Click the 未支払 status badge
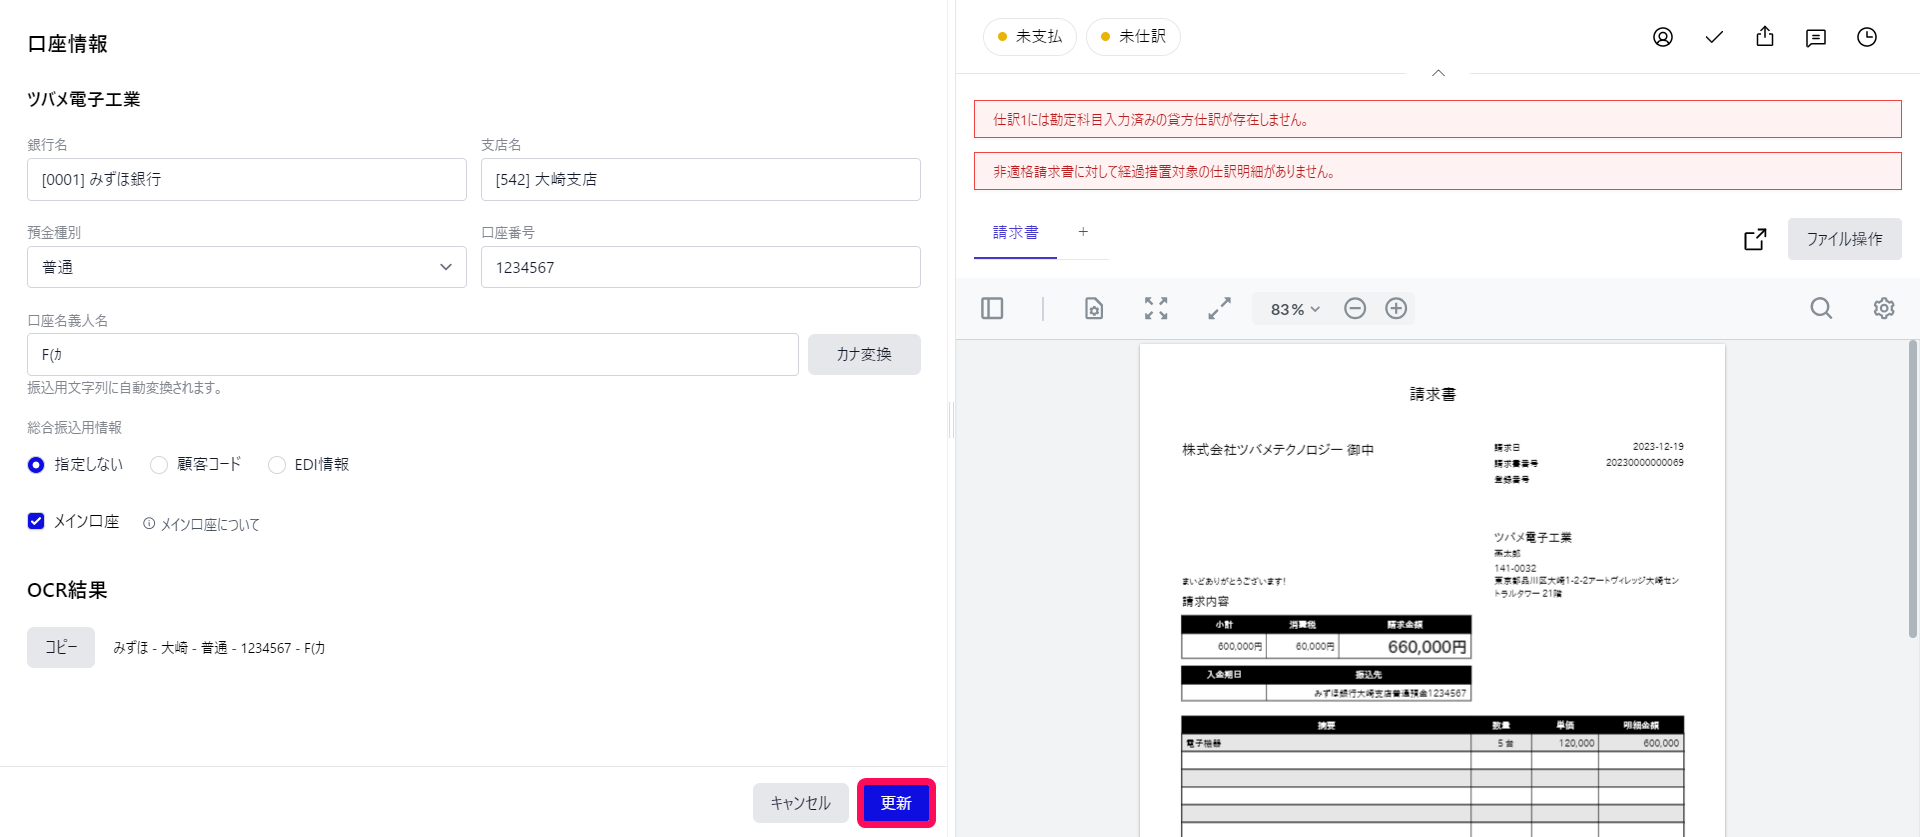 click(x=1029, y=37)
